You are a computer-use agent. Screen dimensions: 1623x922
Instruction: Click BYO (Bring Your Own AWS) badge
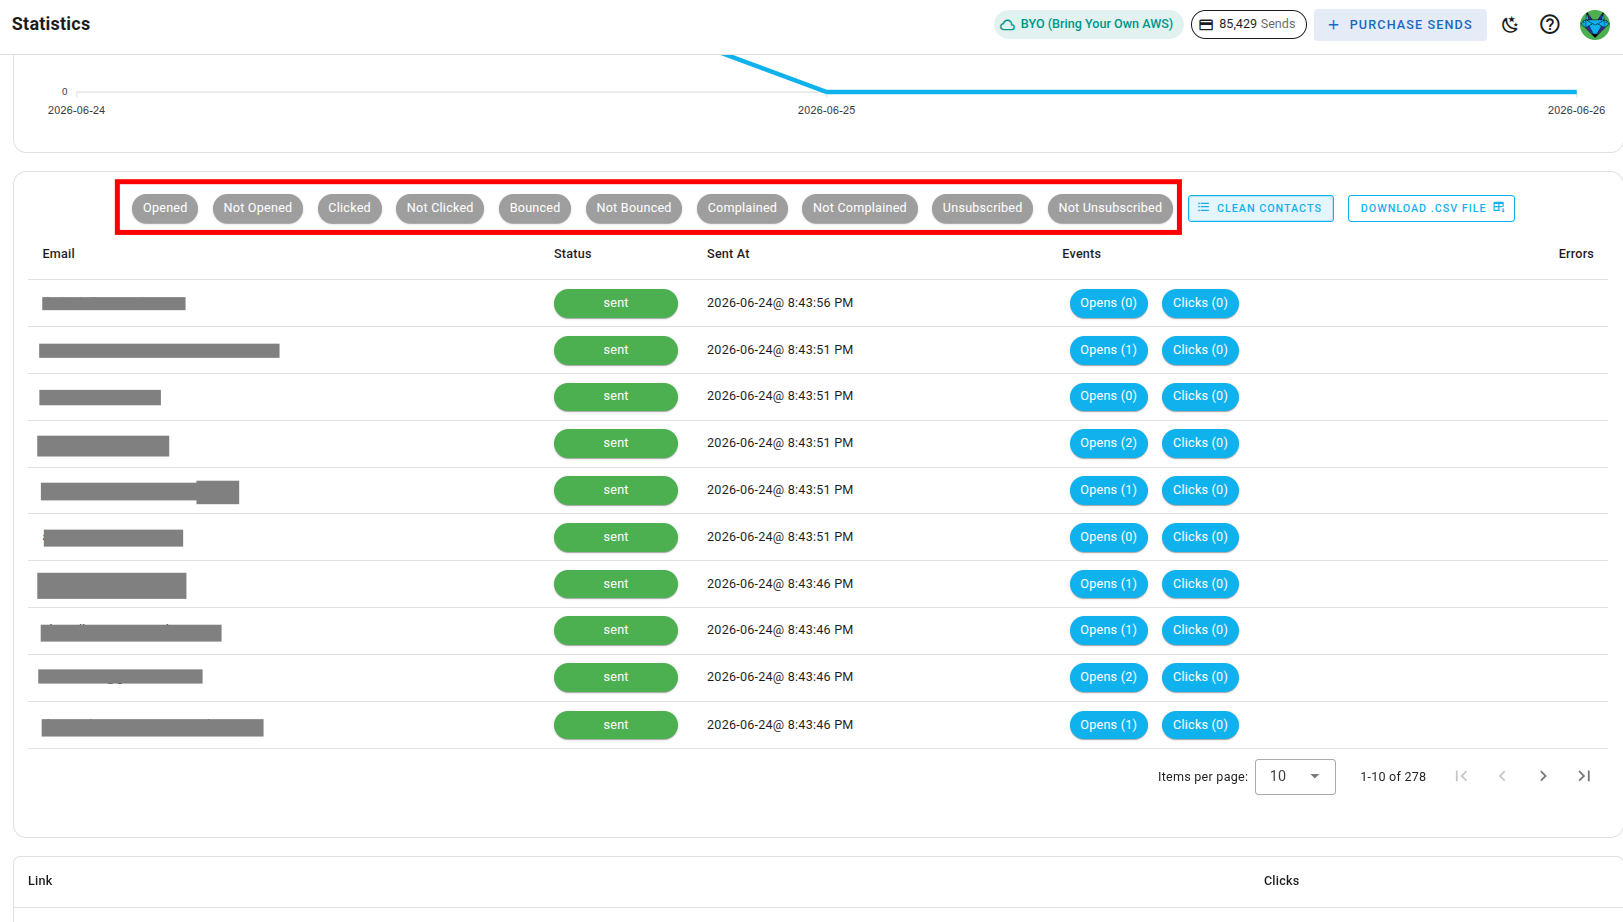1088,24
